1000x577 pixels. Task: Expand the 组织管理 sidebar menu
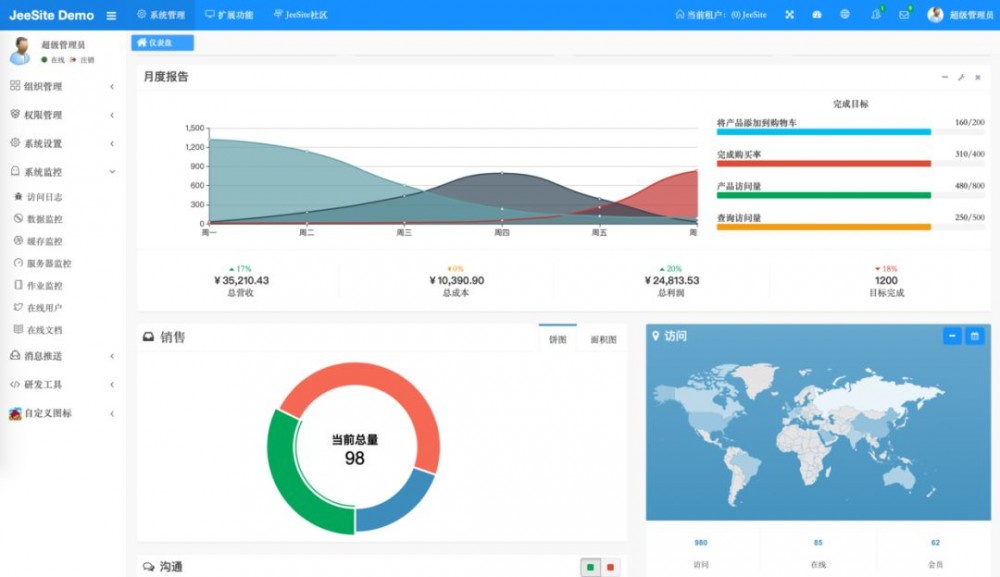coord(55,86)
